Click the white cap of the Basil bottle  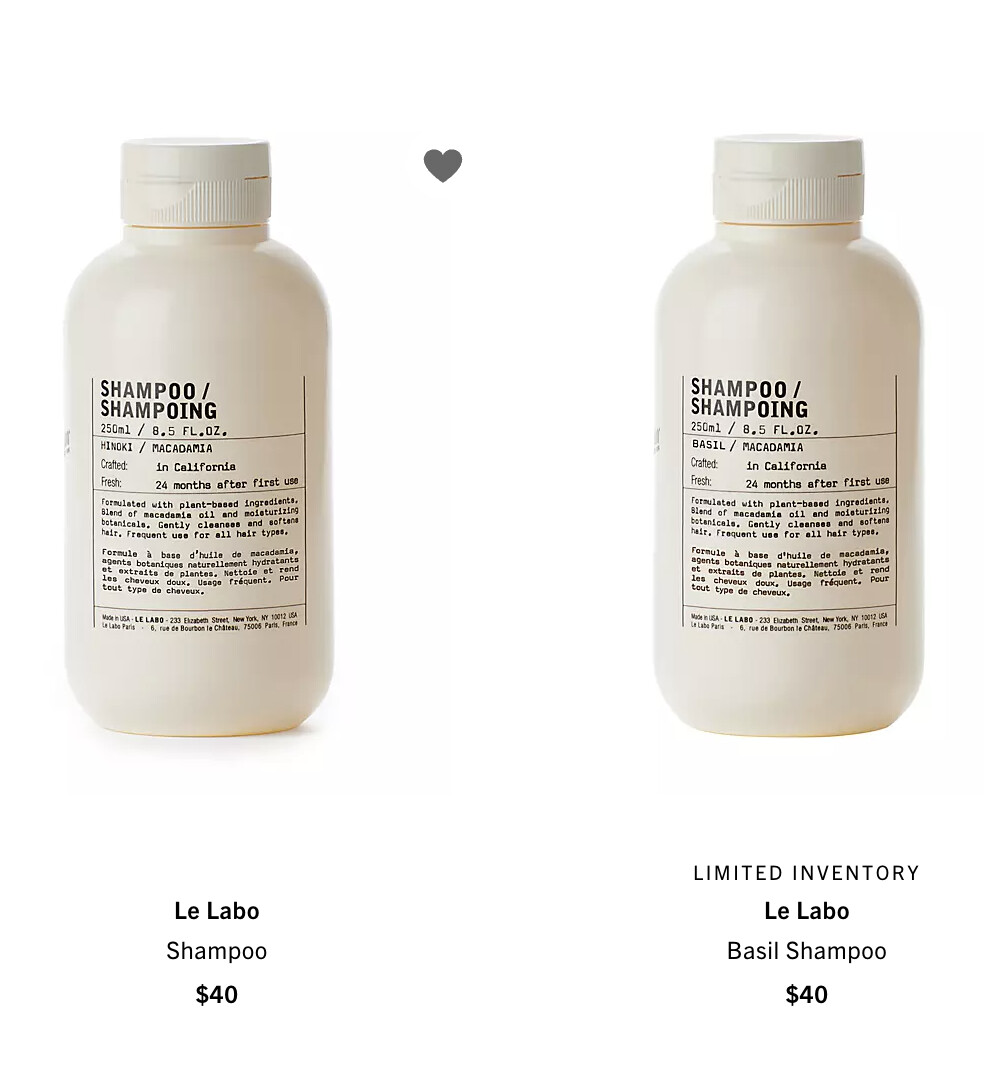coord(789,180)
